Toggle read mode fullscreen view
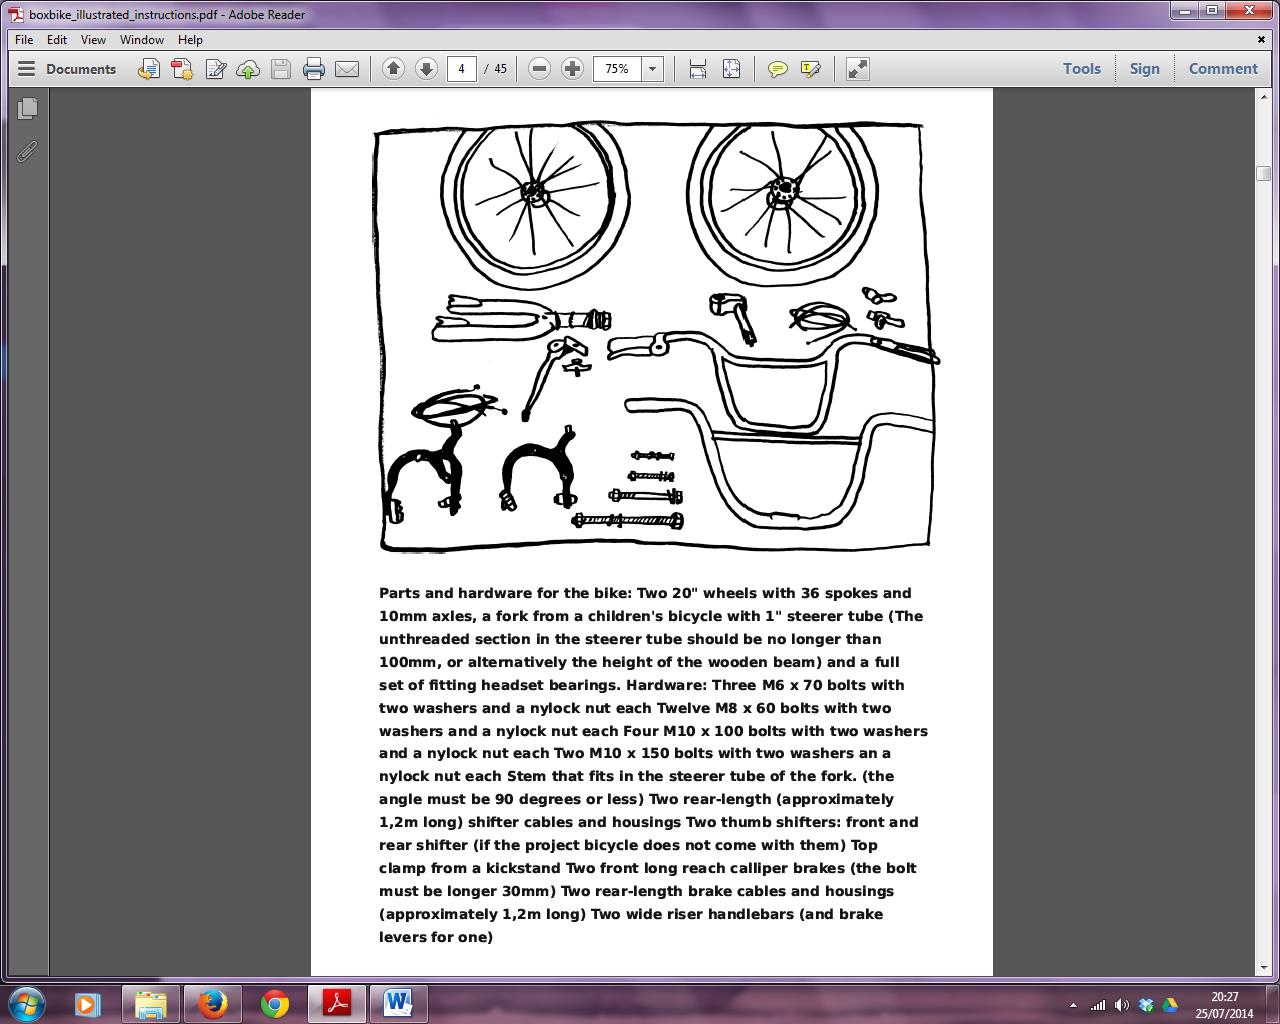Image resolution: width=1280 pixels, height=1024 pixels. (857, 69)
